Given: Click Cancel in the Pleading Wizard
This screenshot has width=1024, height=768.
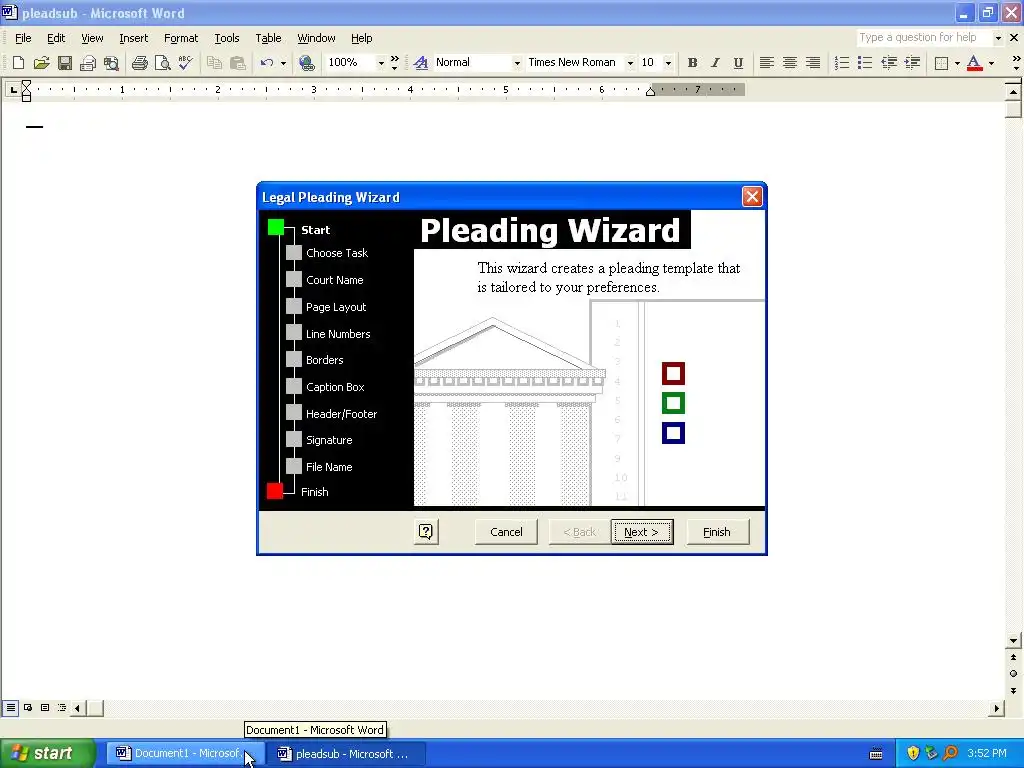Looking at the screenshot, I should (506, 532).
